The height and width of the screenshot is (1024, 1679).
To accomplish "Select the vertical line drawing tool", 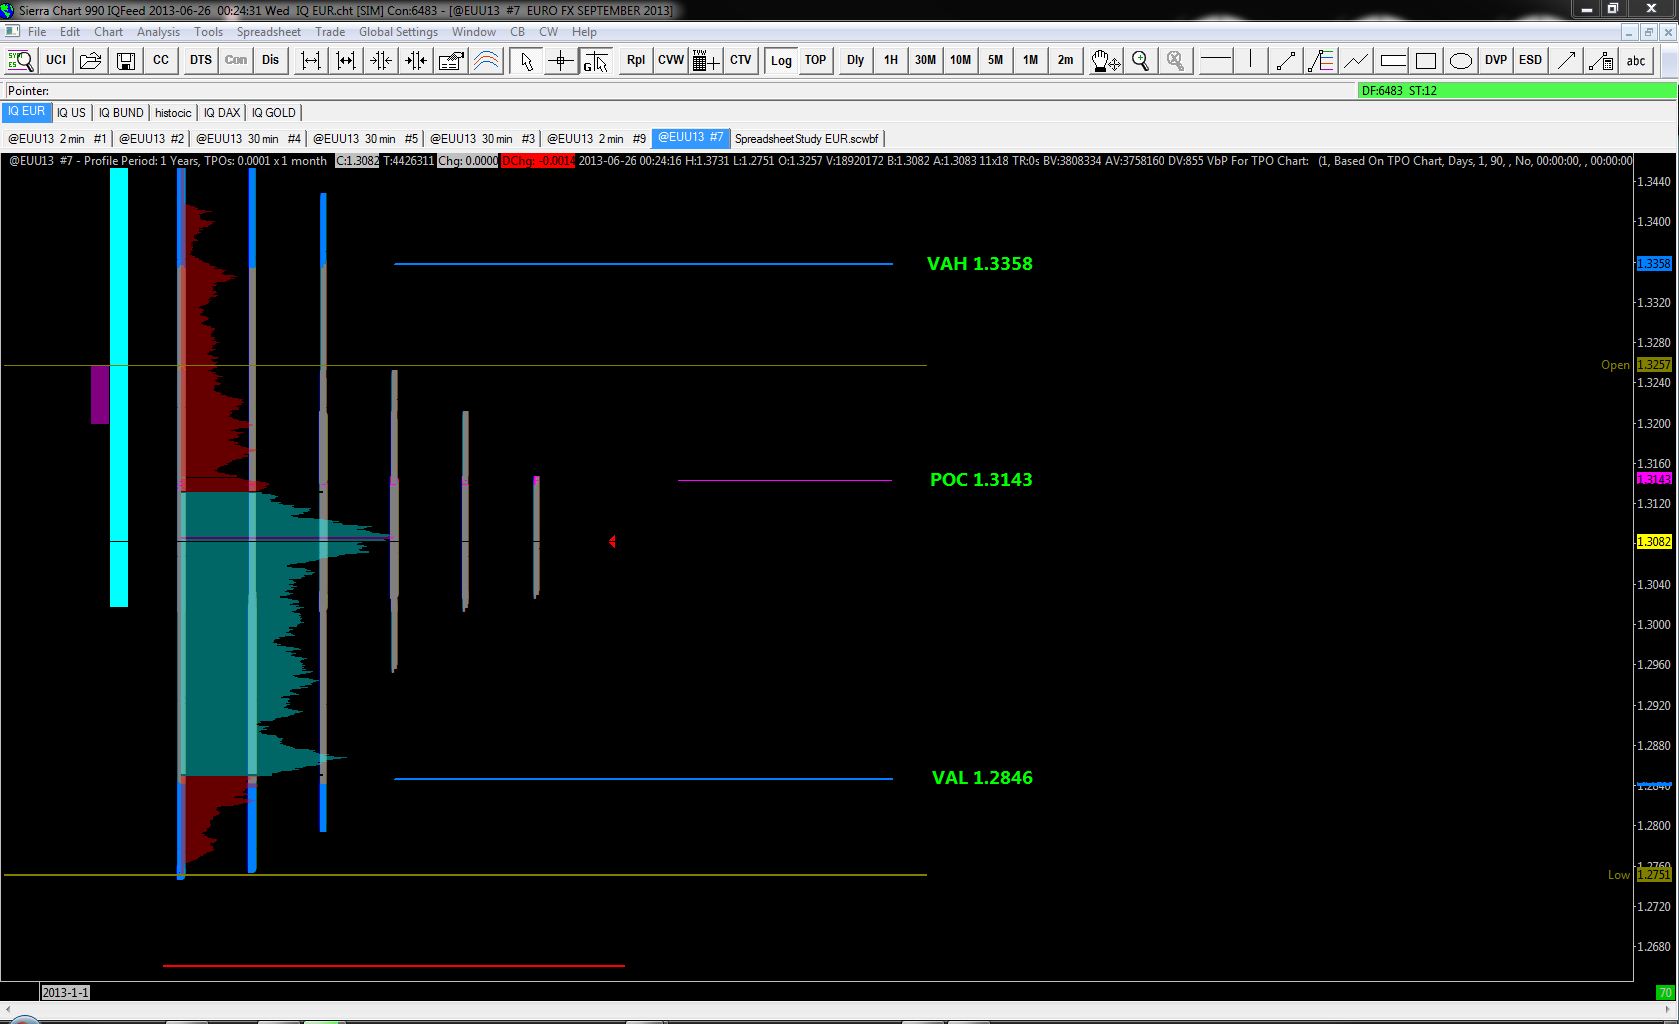I will (1251, 60).
